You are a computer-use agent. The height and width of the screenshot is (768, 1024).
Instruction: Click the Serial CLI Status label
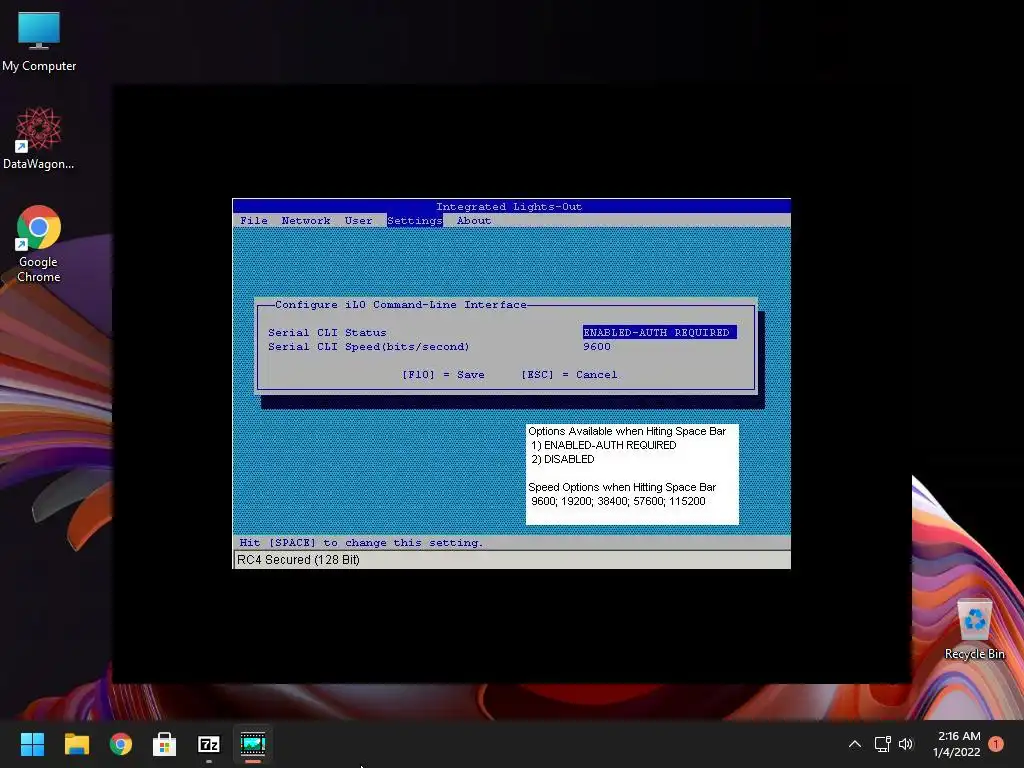(327, 332)
